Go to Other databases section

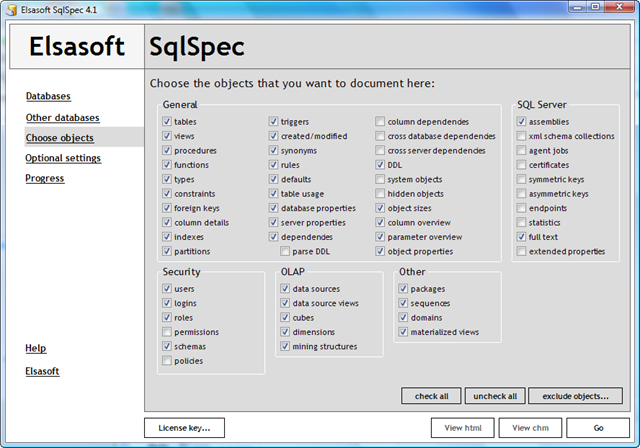62,118
